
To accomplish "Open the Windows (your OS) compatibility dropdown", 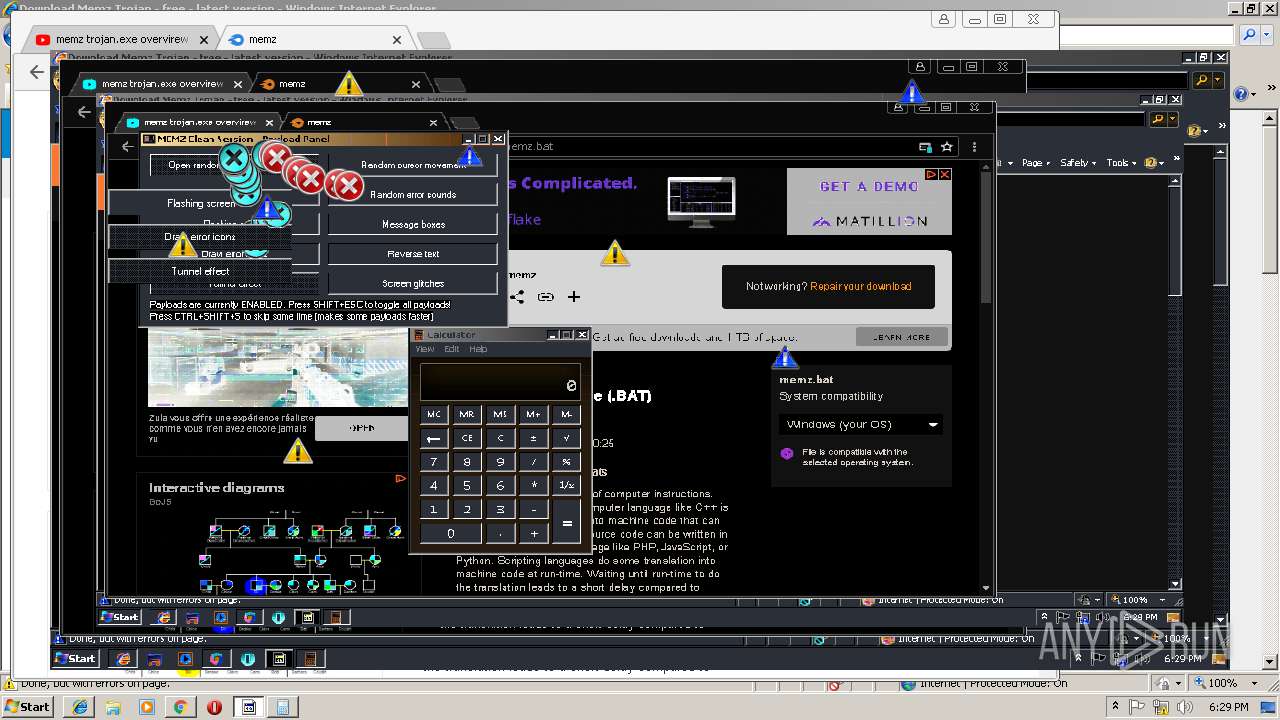I will (861, 424).
